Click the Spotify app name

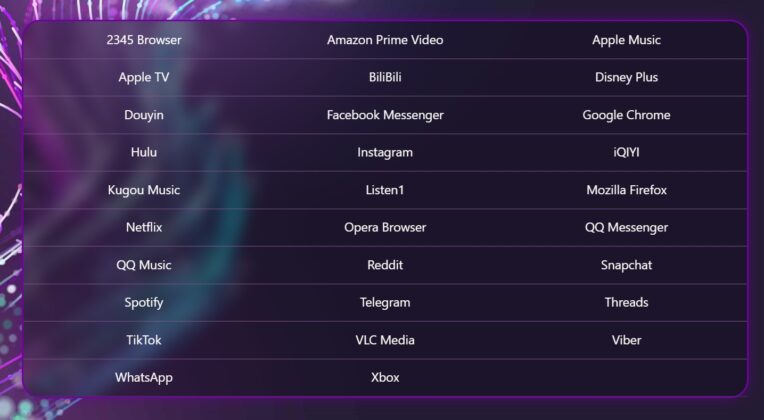(x=144, y=302)
